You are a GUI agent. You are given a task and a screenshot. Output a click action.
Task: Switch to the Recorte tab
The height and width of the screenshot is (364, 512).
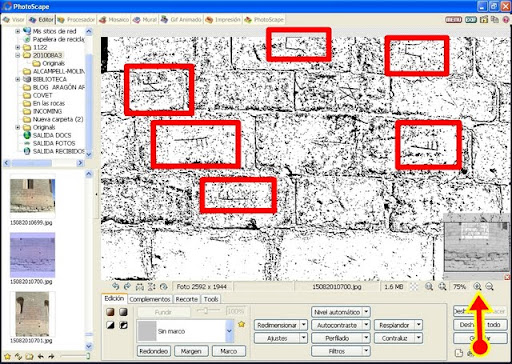(x=187, y=299)
